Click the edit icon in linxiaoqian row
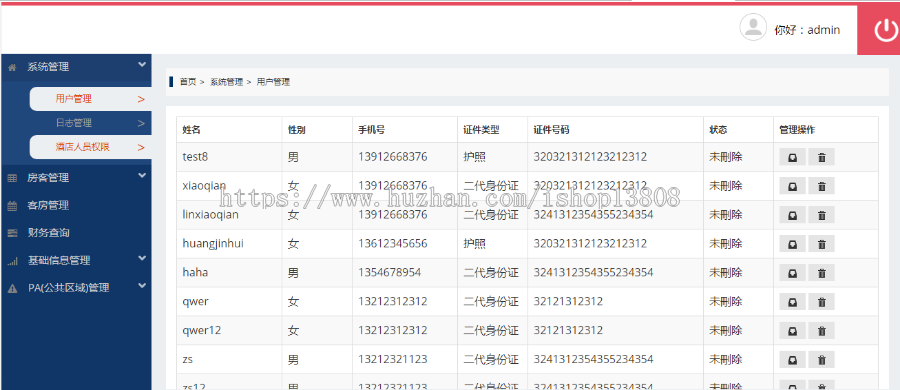 792,215
